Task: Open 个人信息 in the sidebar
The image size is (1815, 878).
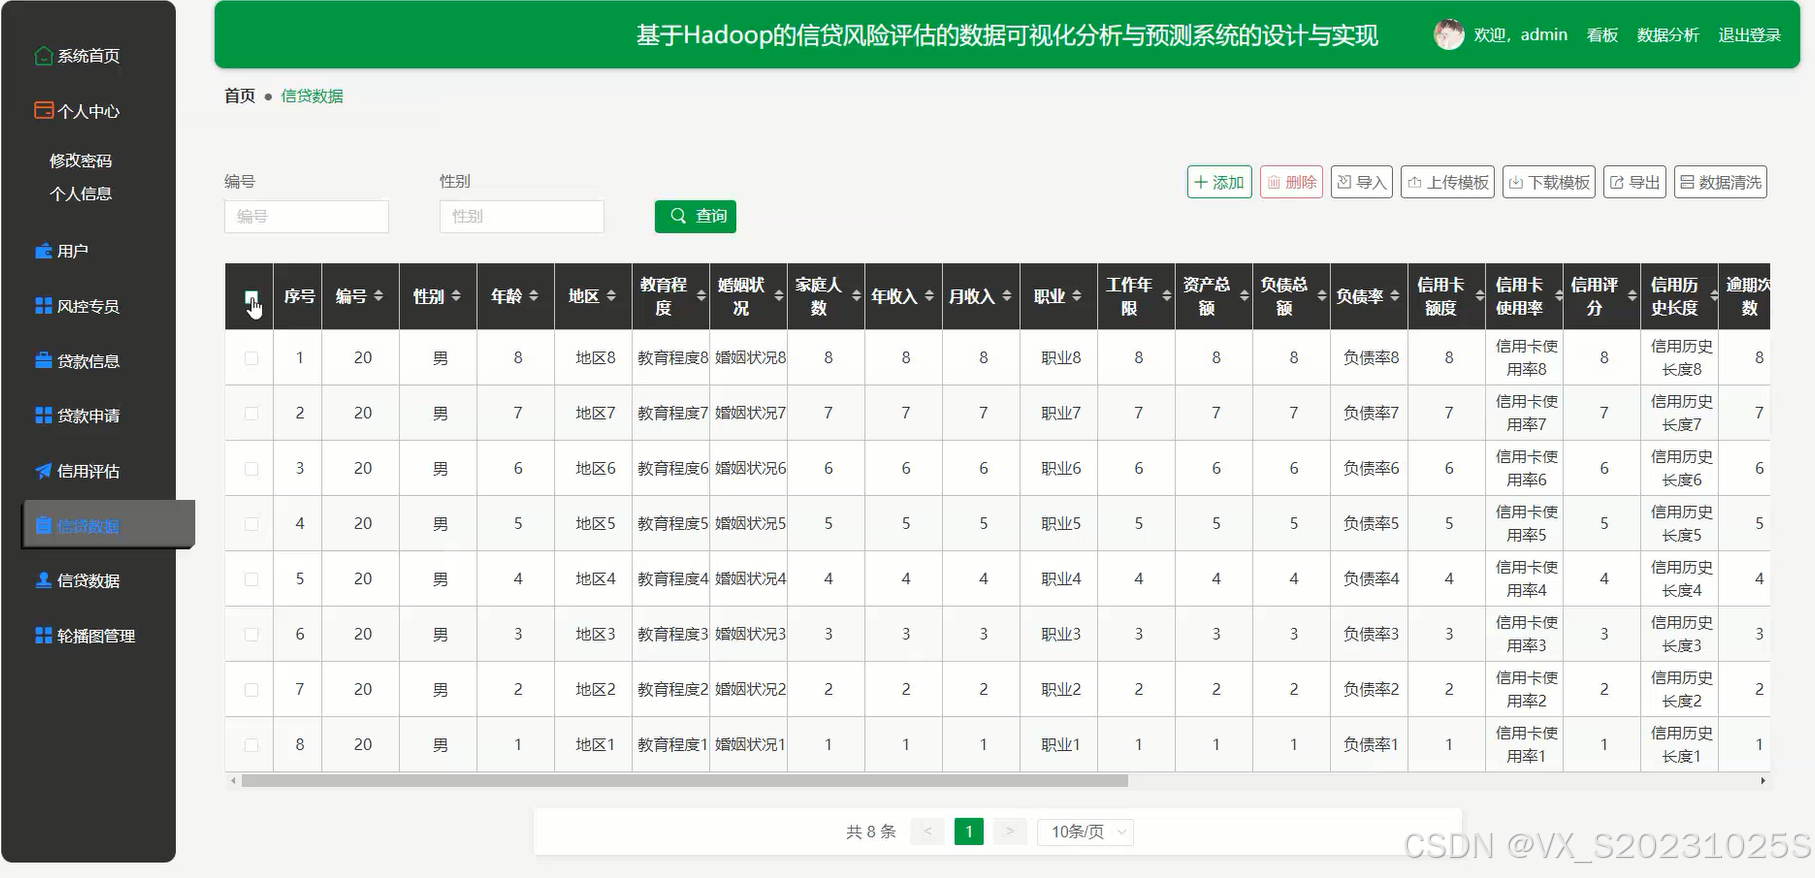Action: tap(81, 194)
